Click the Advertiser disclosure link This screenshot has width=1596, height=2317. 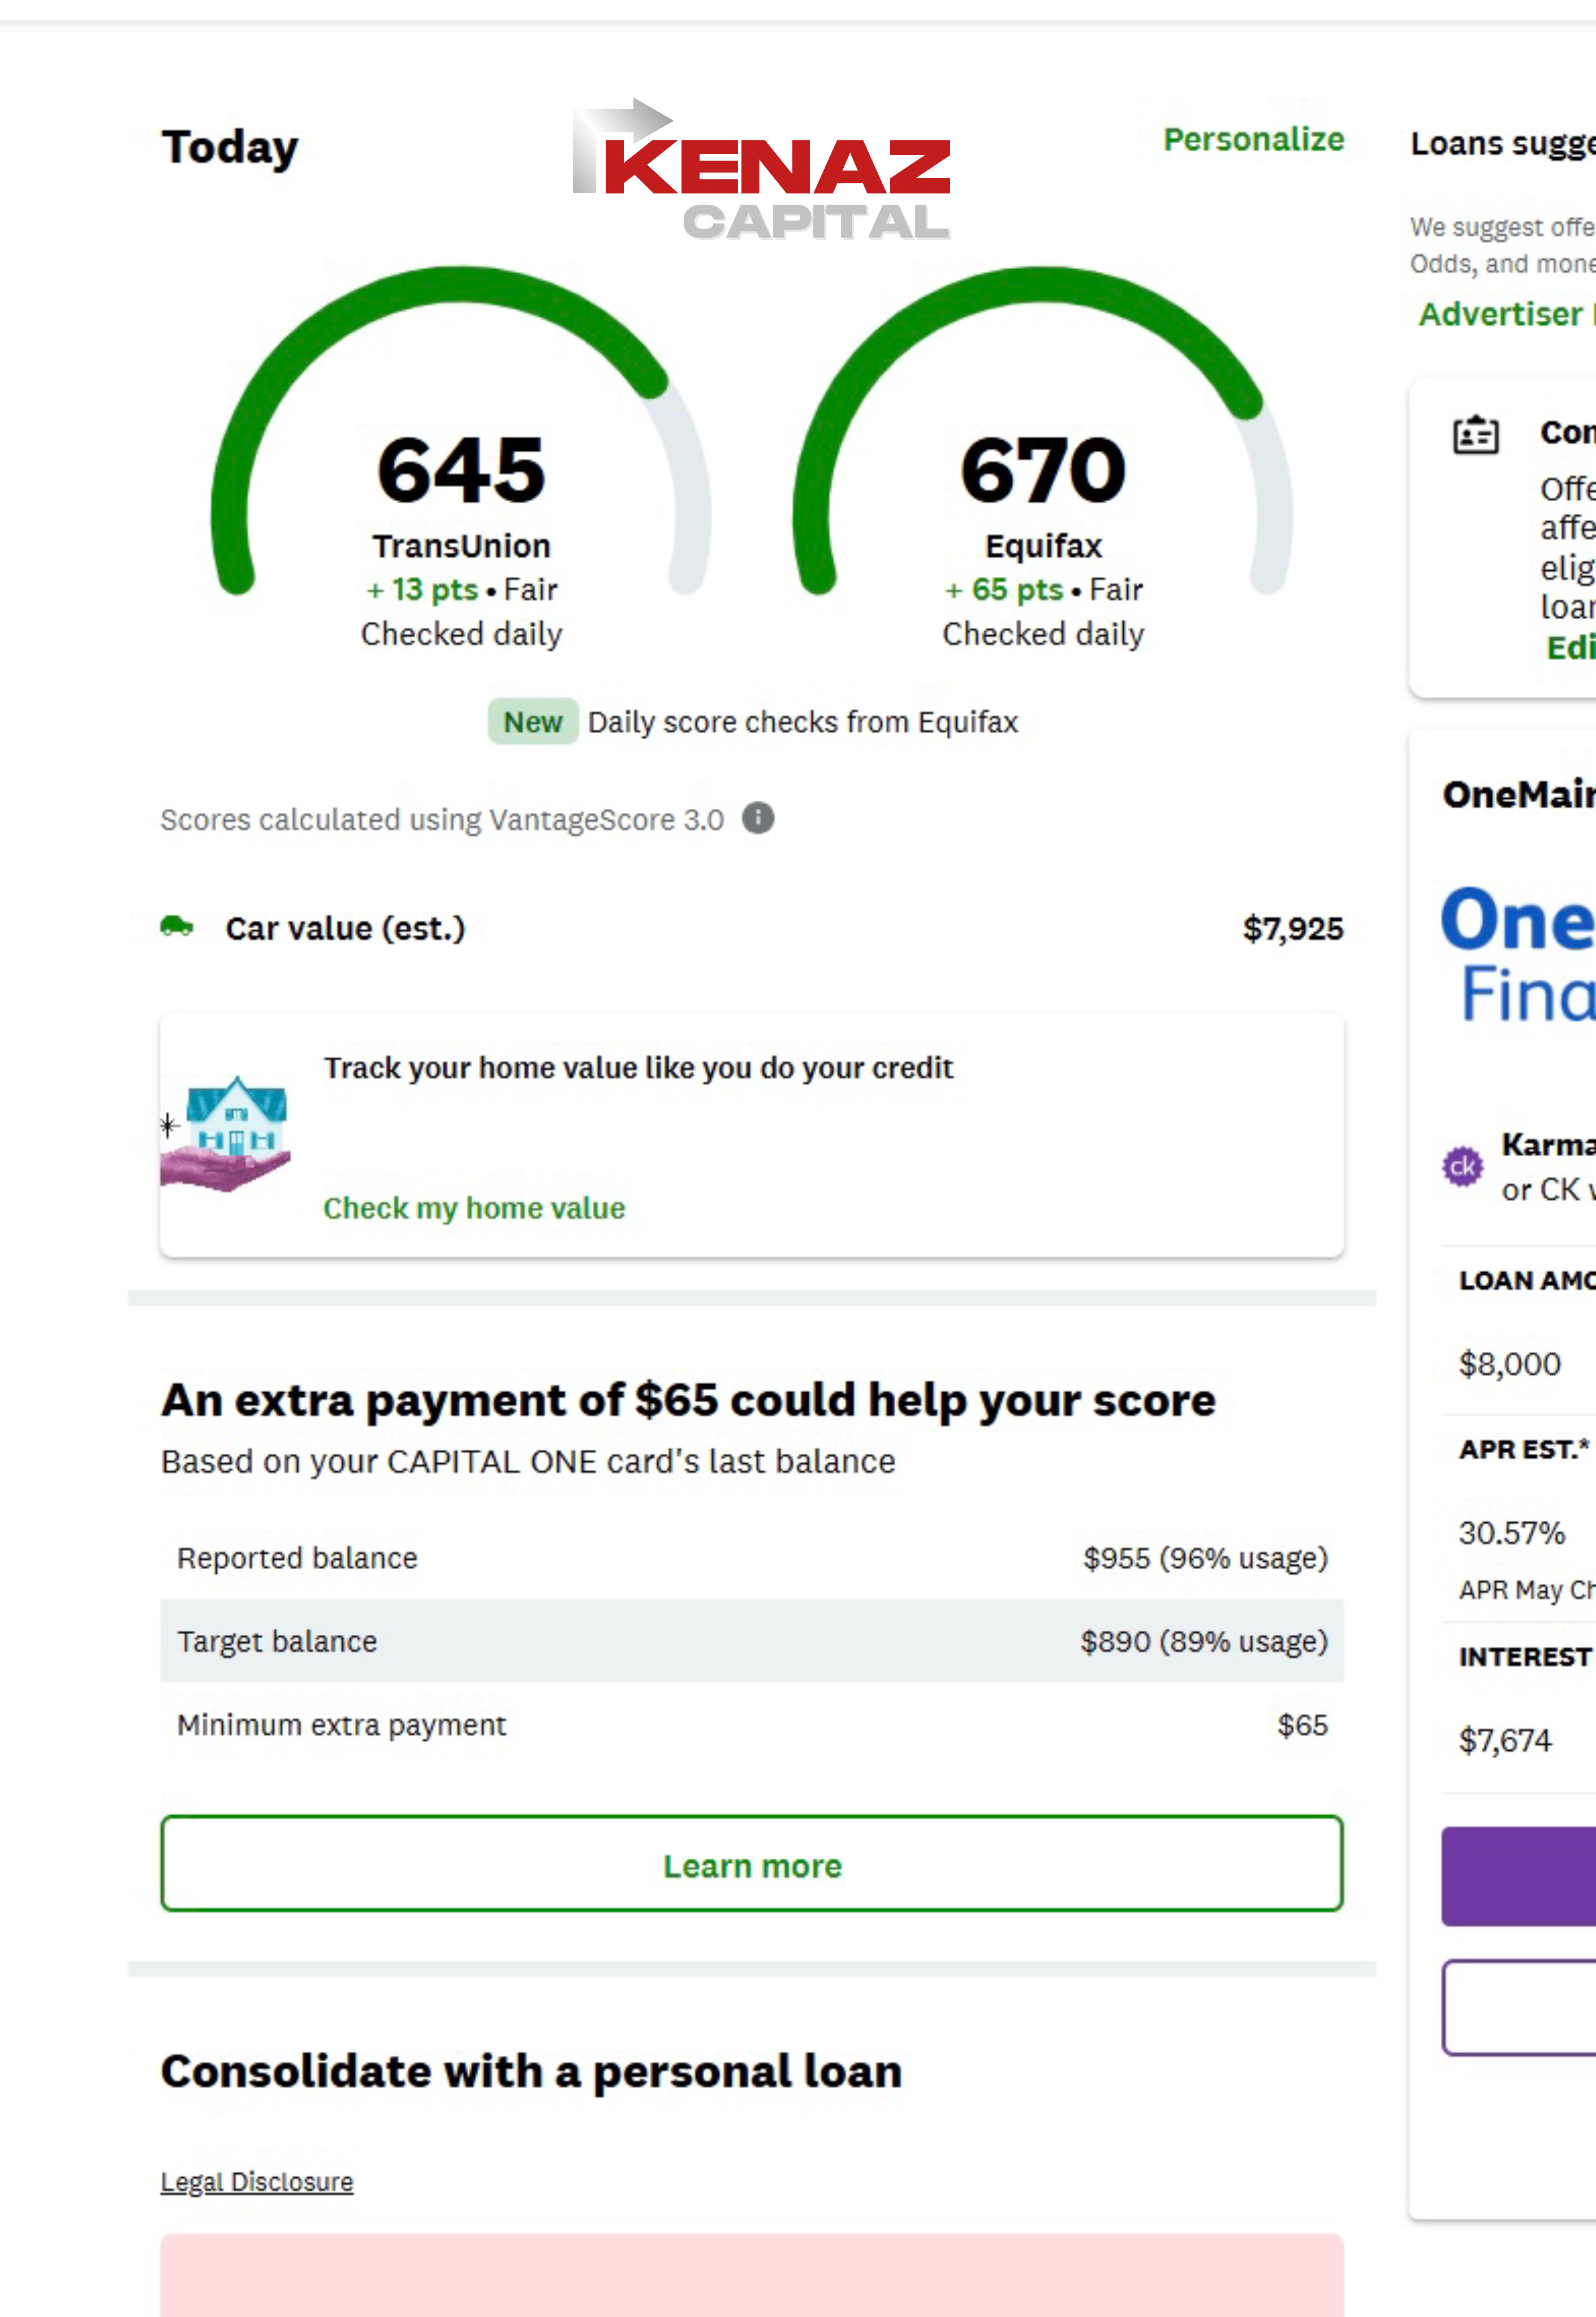(x=1505, y=314)
